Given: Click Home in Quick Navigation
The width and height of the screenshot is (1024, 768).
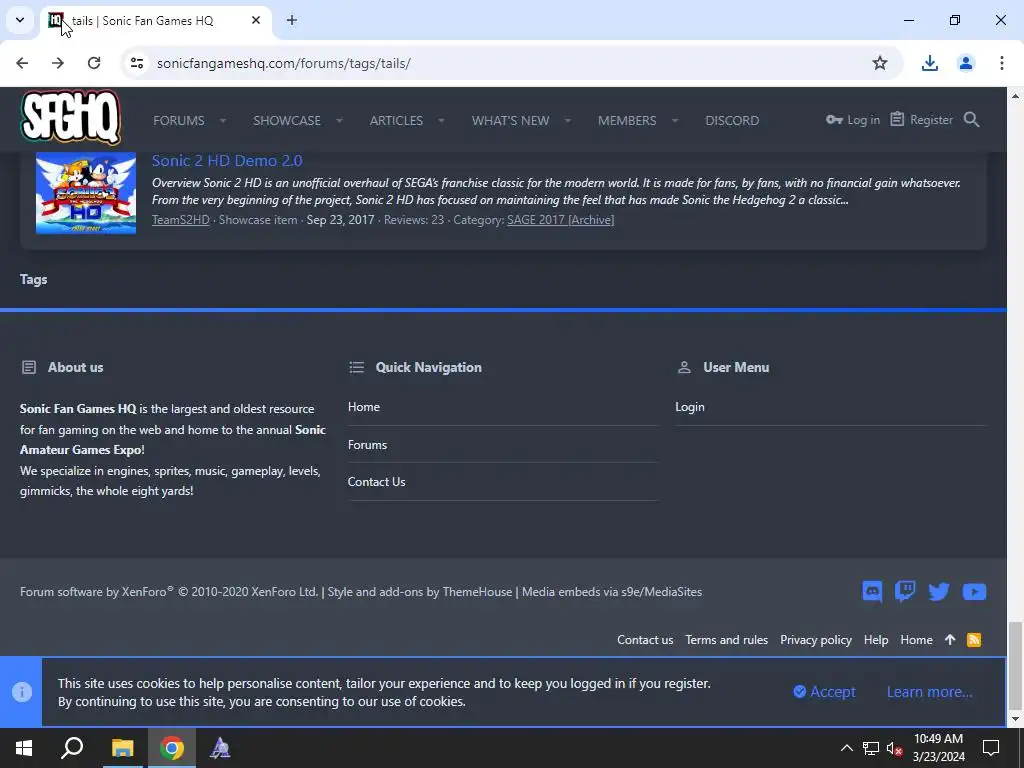Looking at the screenshot, I should pos(364,407).
